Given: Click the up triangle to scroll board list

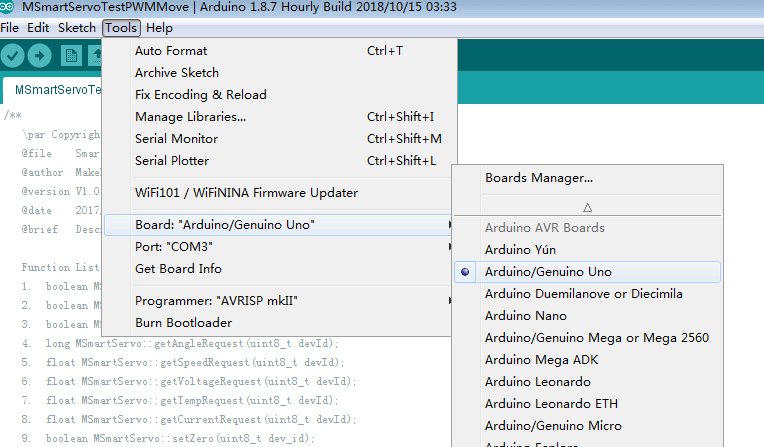Looking at the screenshot, I should coord(588,208).
